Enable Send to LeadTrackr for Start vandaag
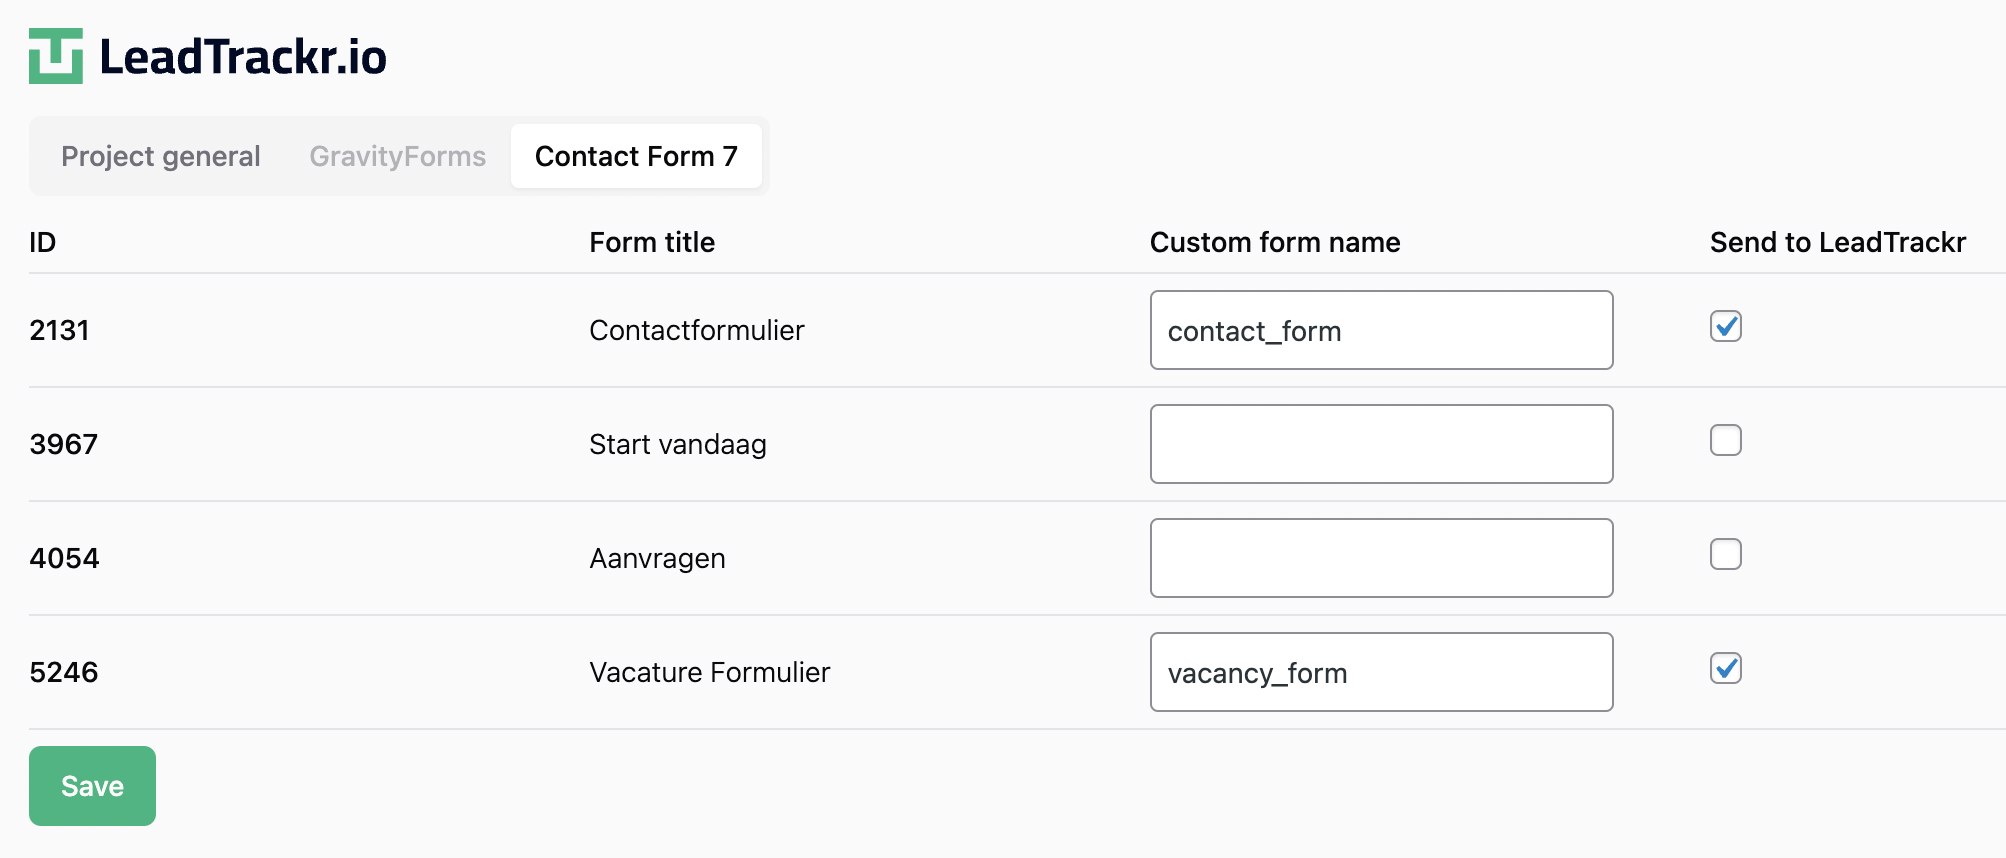This screenshot has width=2006, height=858. [1725, 440]
